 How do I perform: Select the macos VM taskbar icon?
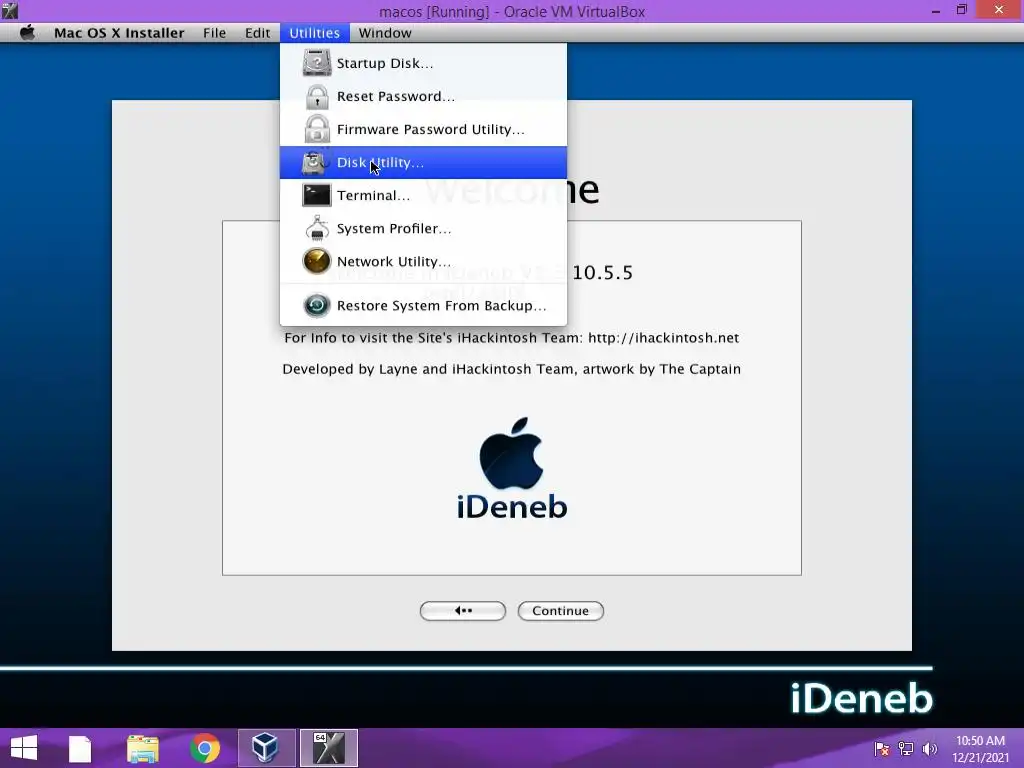(328, 748)
